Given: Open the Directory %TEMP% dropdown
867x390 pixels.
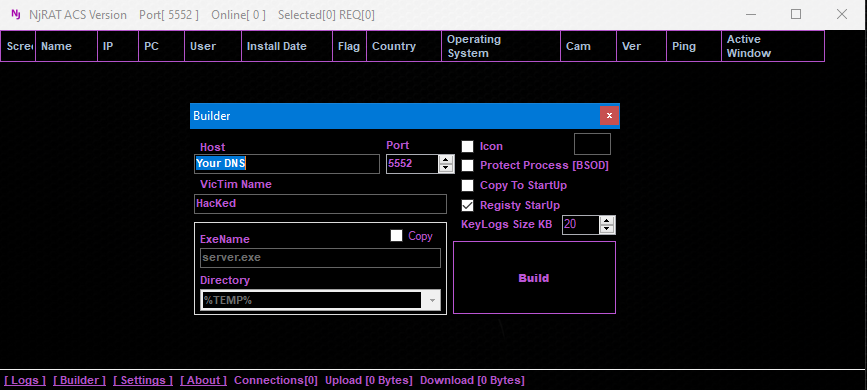Looking at the screenshot, I should [x=432, y=300].
